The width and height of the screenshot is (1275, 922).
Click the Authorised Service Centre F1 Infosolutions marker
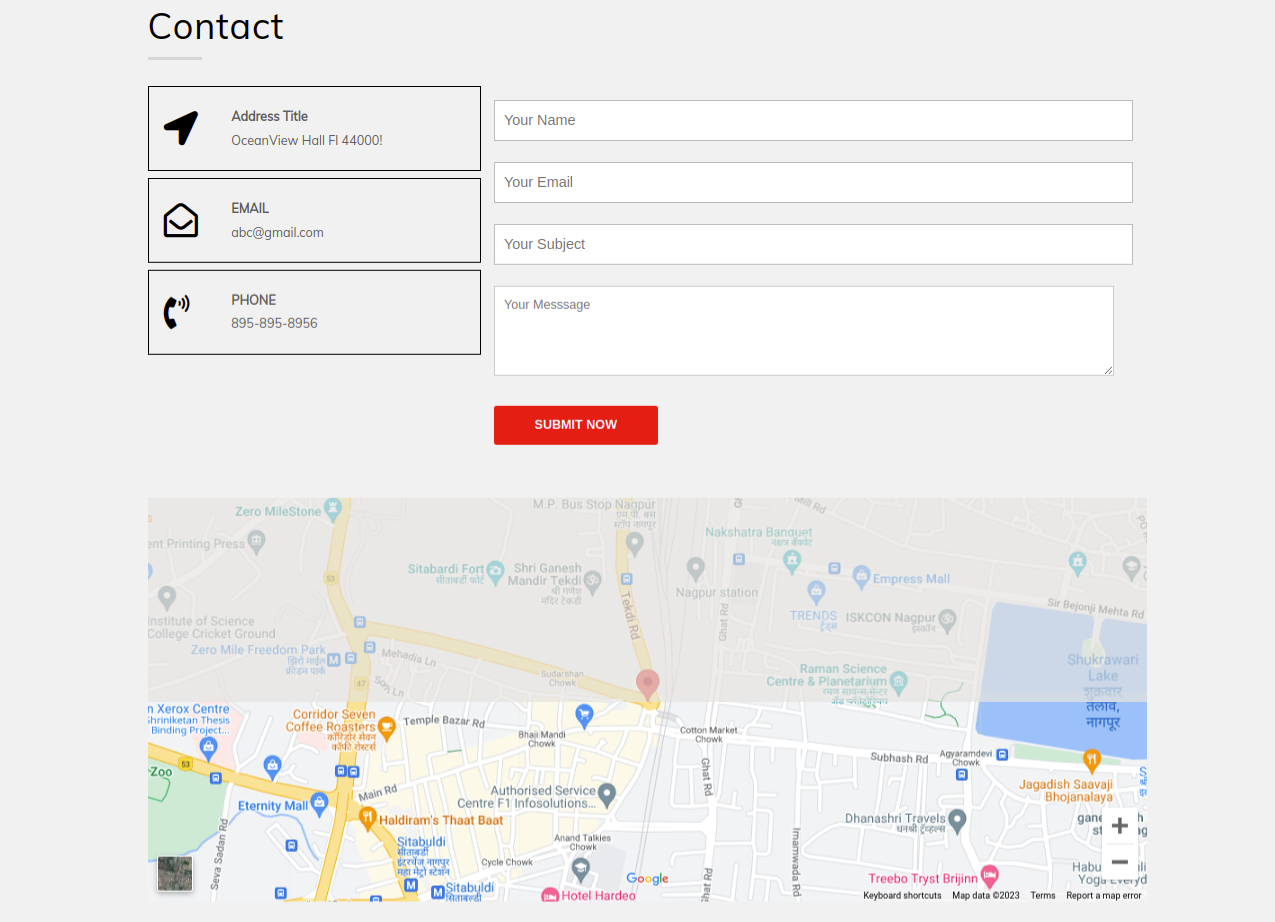tap(607, 795)
